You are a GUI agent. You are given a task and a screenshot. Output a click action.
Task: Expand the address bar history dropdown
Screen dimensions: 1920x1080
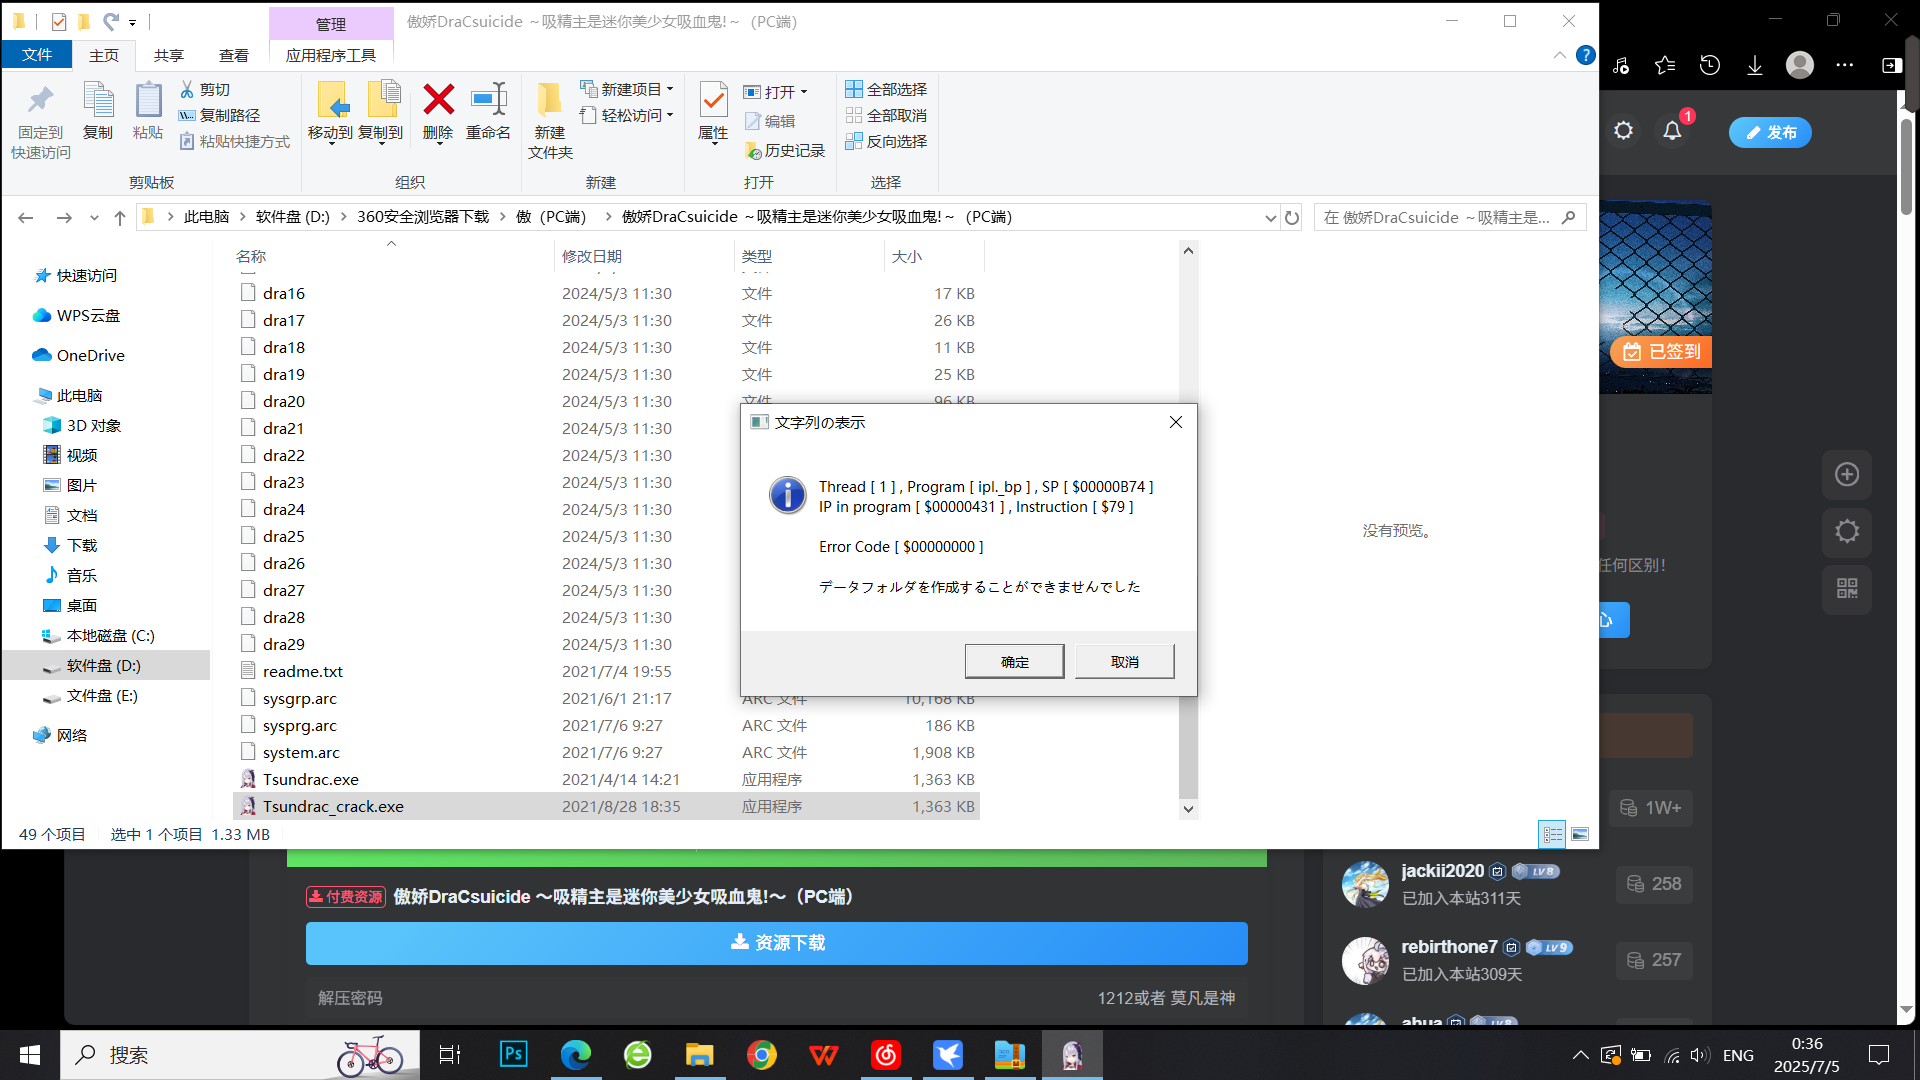pos(1270,217)
